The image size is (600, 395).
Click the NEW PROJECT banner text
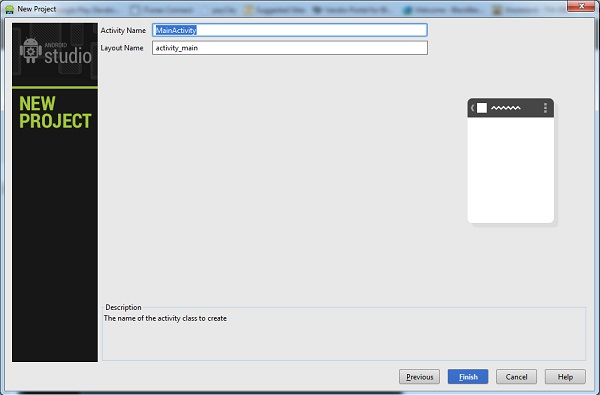coord(55,112)
